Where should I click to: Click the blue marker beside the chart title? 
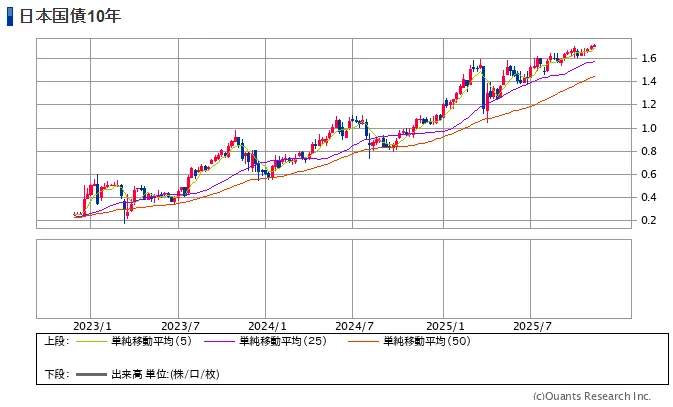coord(9,17)
